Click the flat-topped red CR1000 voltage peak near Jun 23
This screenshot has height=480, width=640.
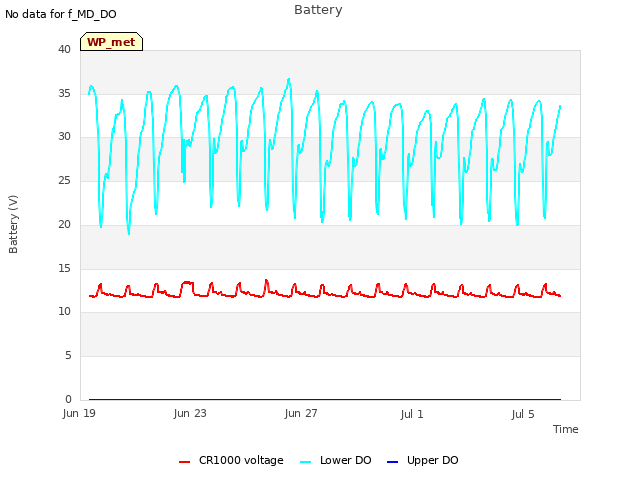pyautogui.click(x=188, y=282)
